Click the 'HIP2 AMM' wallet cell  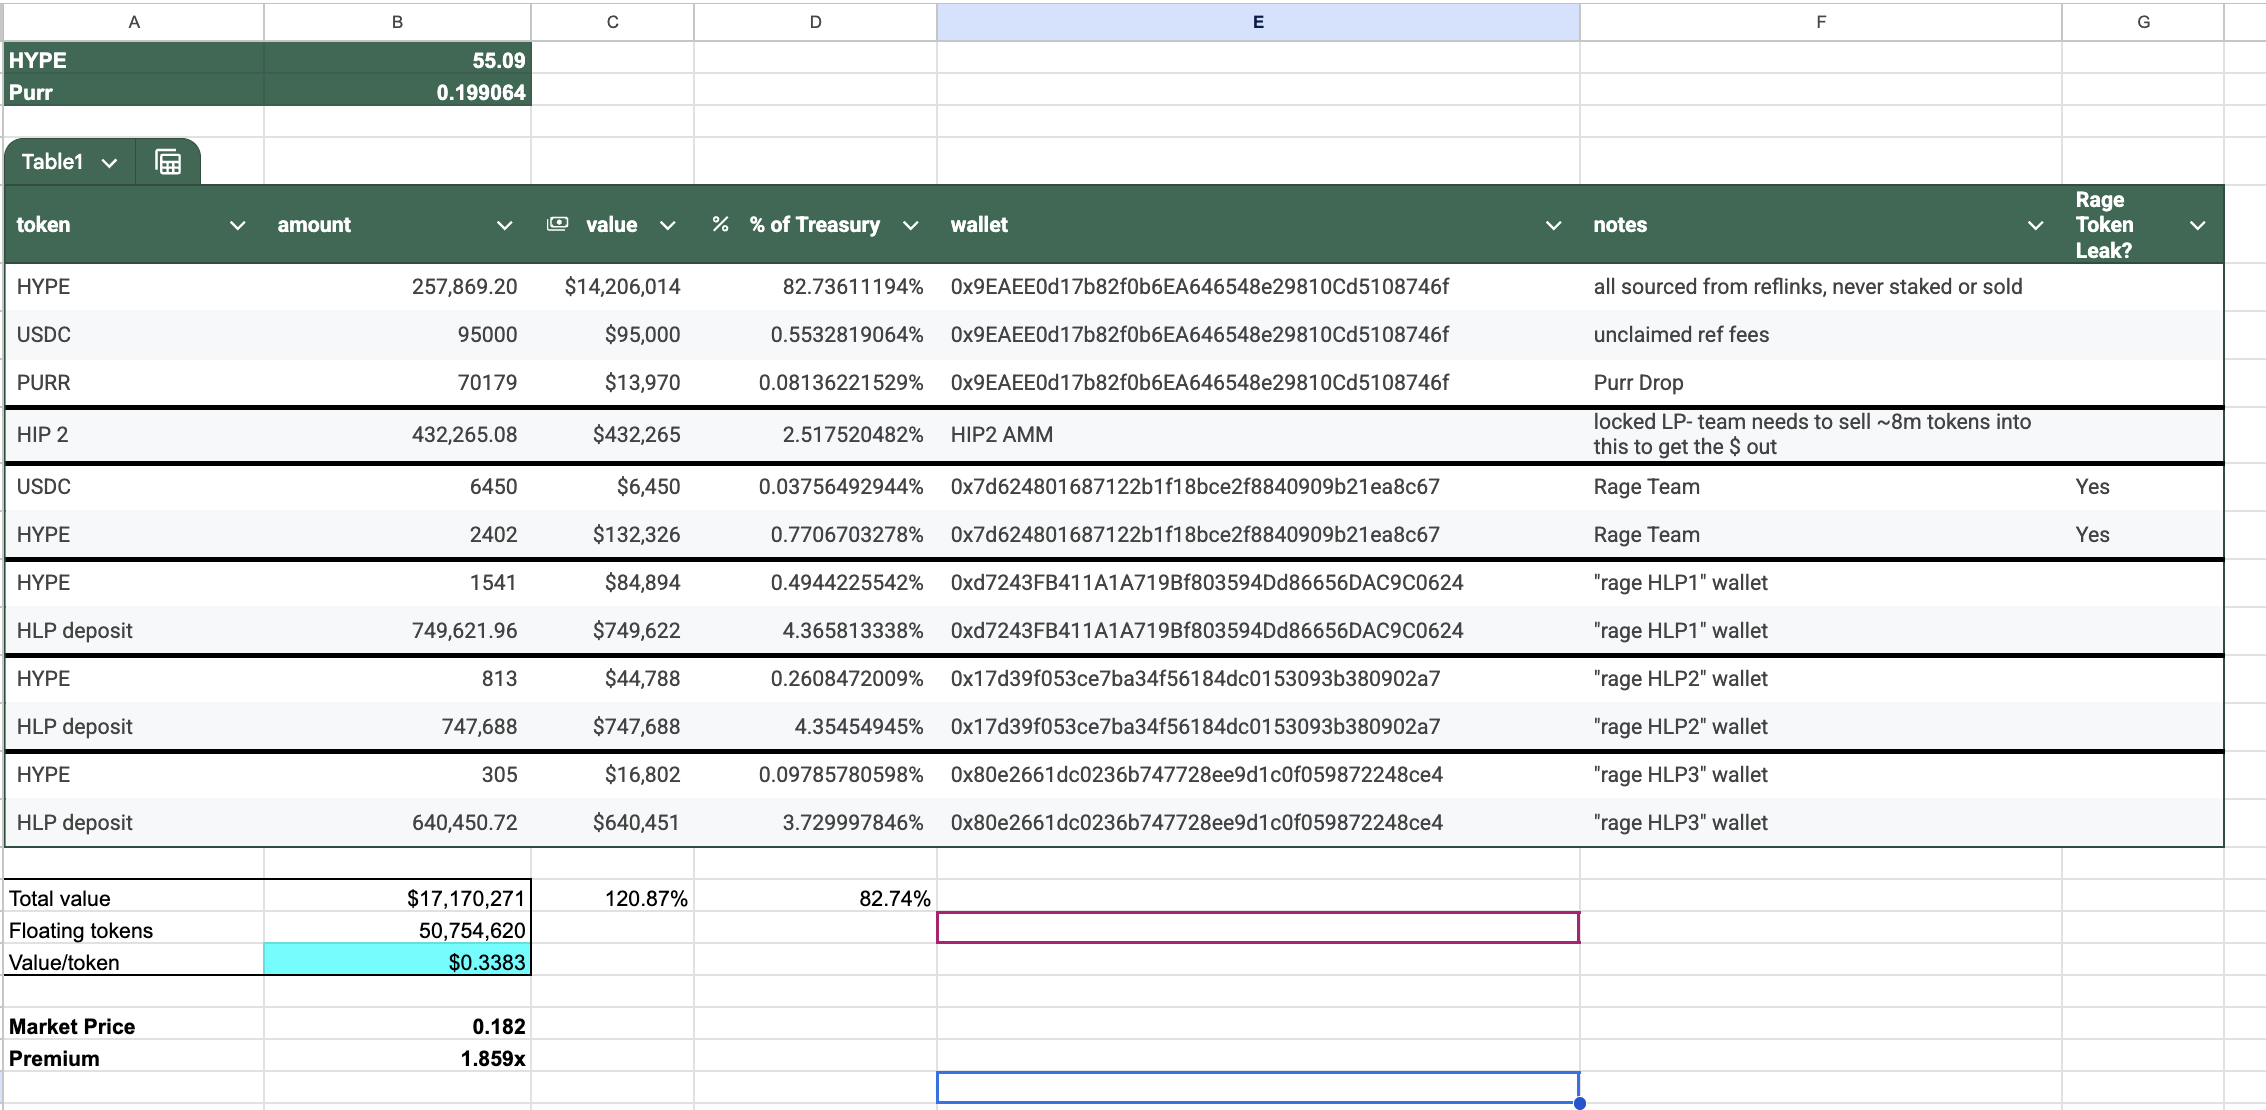click(x=1258, y=435)
